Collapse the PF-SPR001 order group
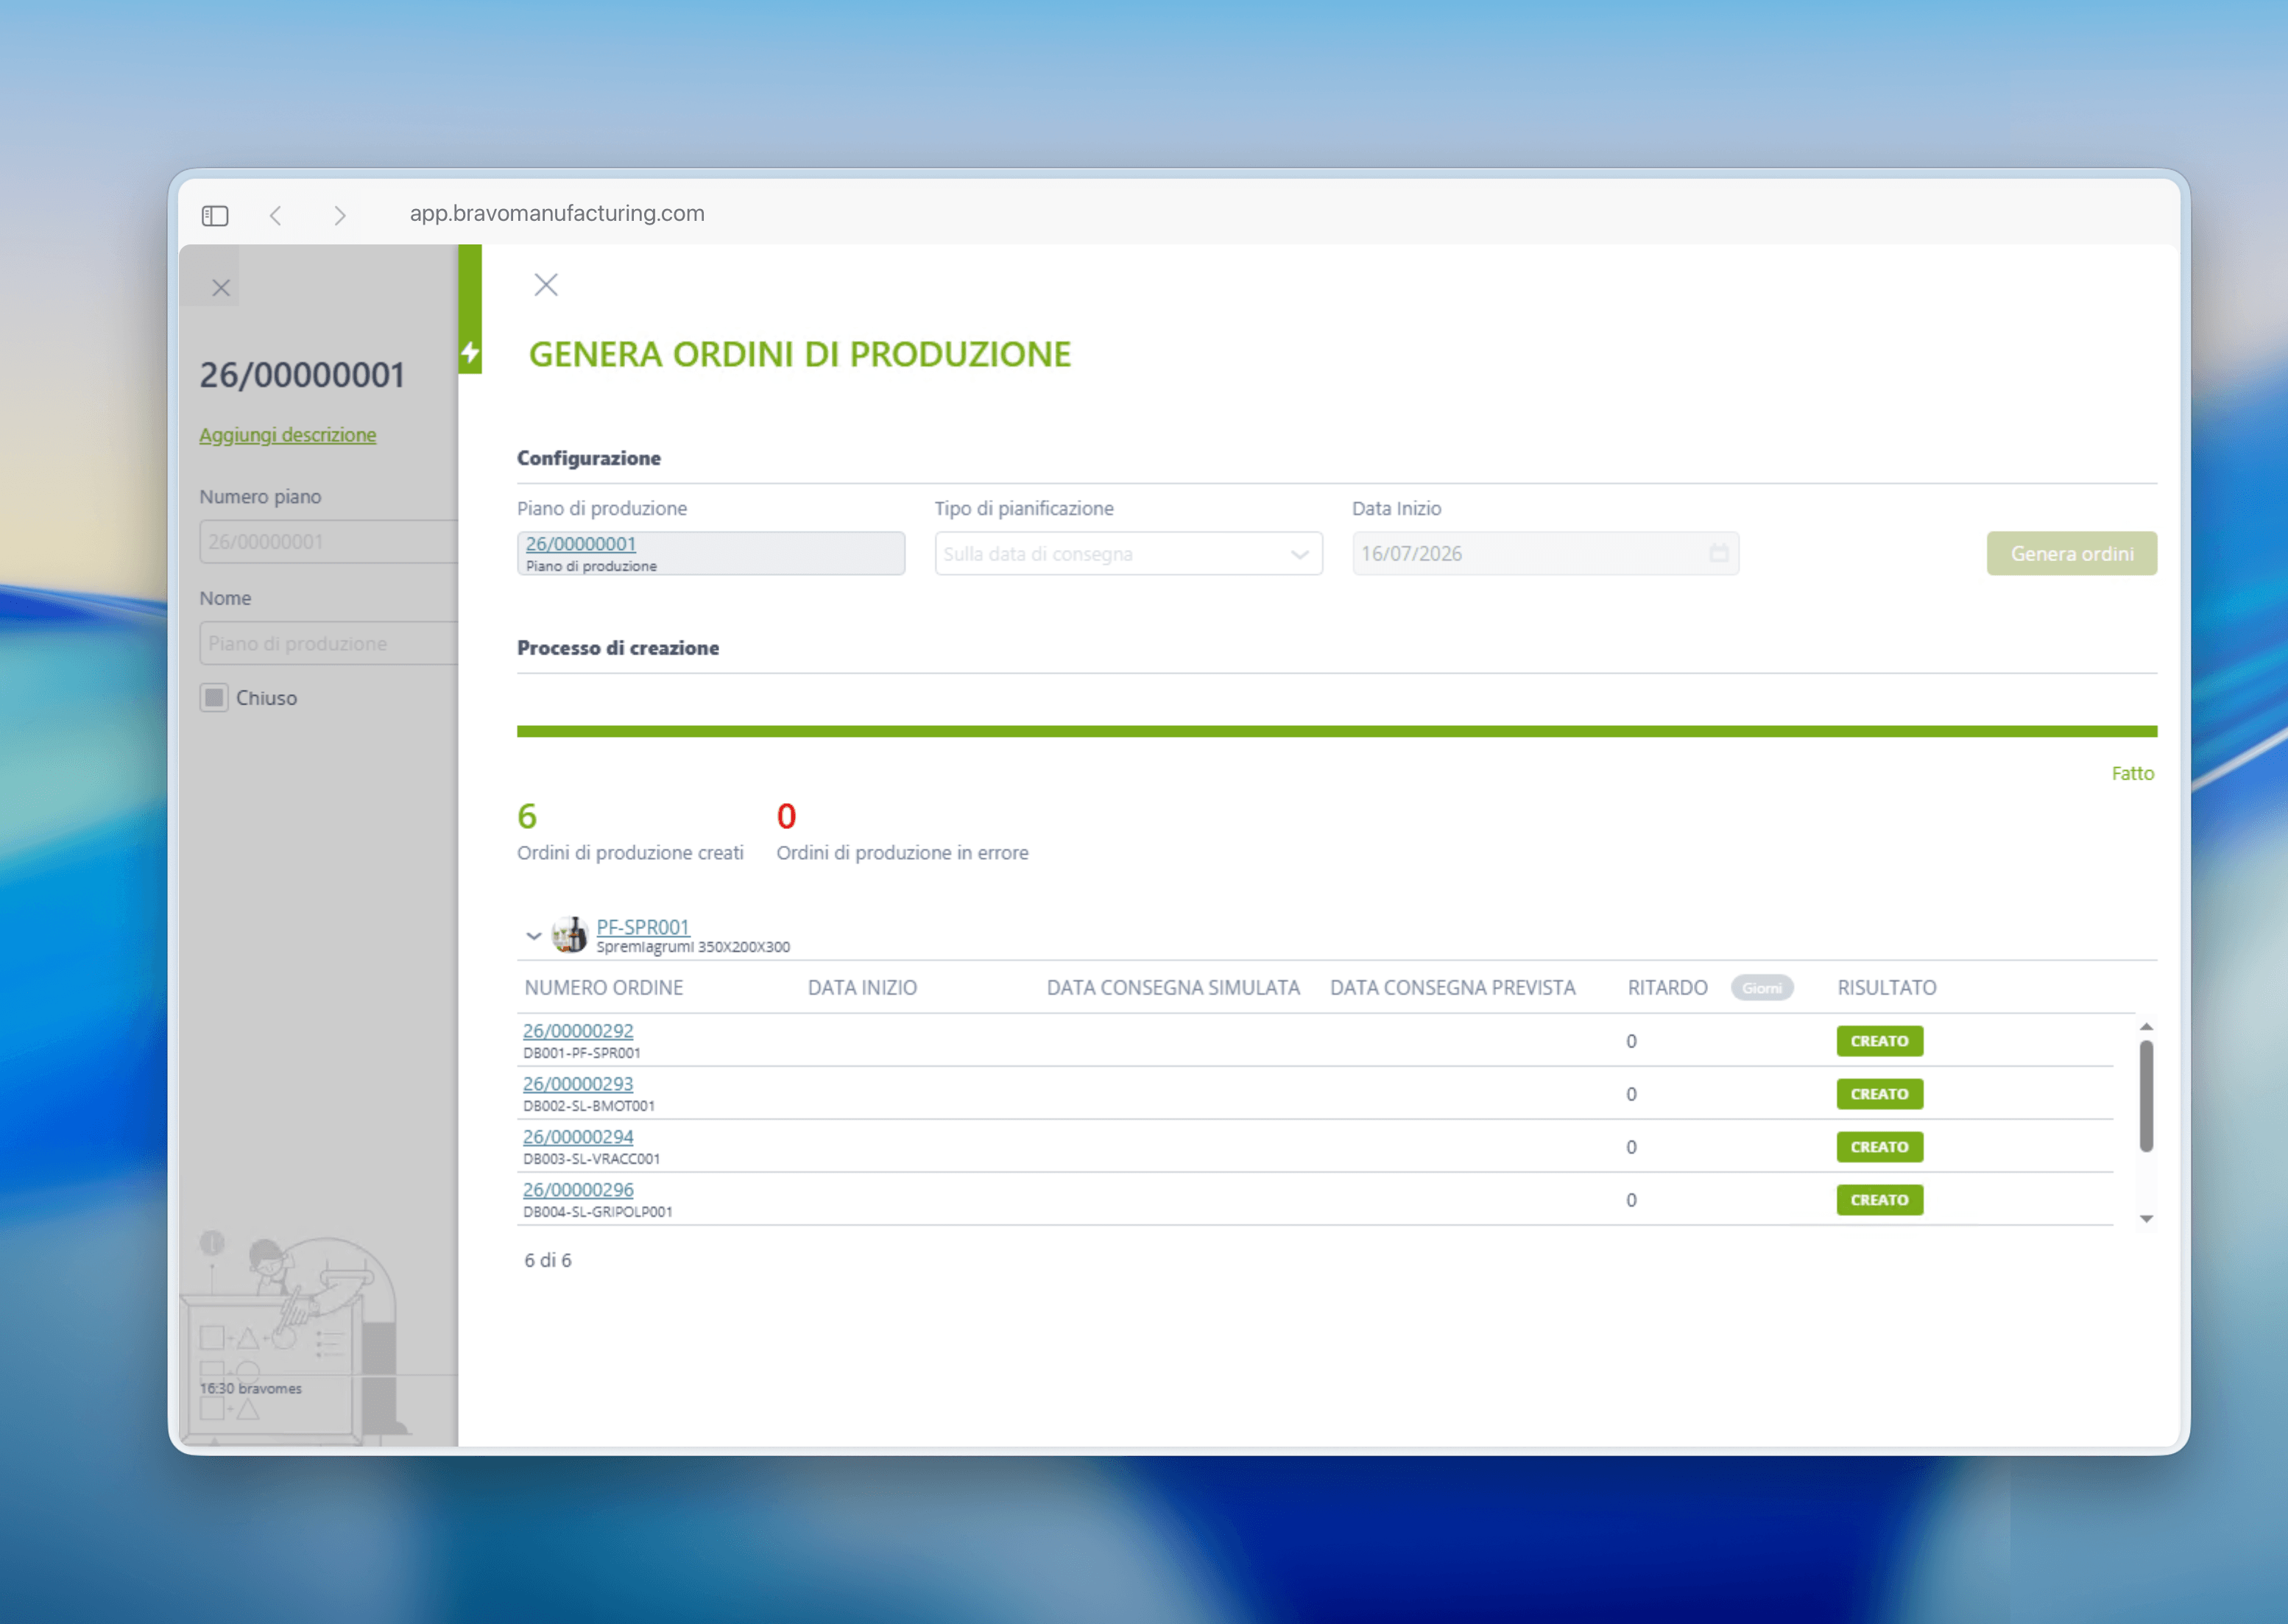 [x=533, y=936]
